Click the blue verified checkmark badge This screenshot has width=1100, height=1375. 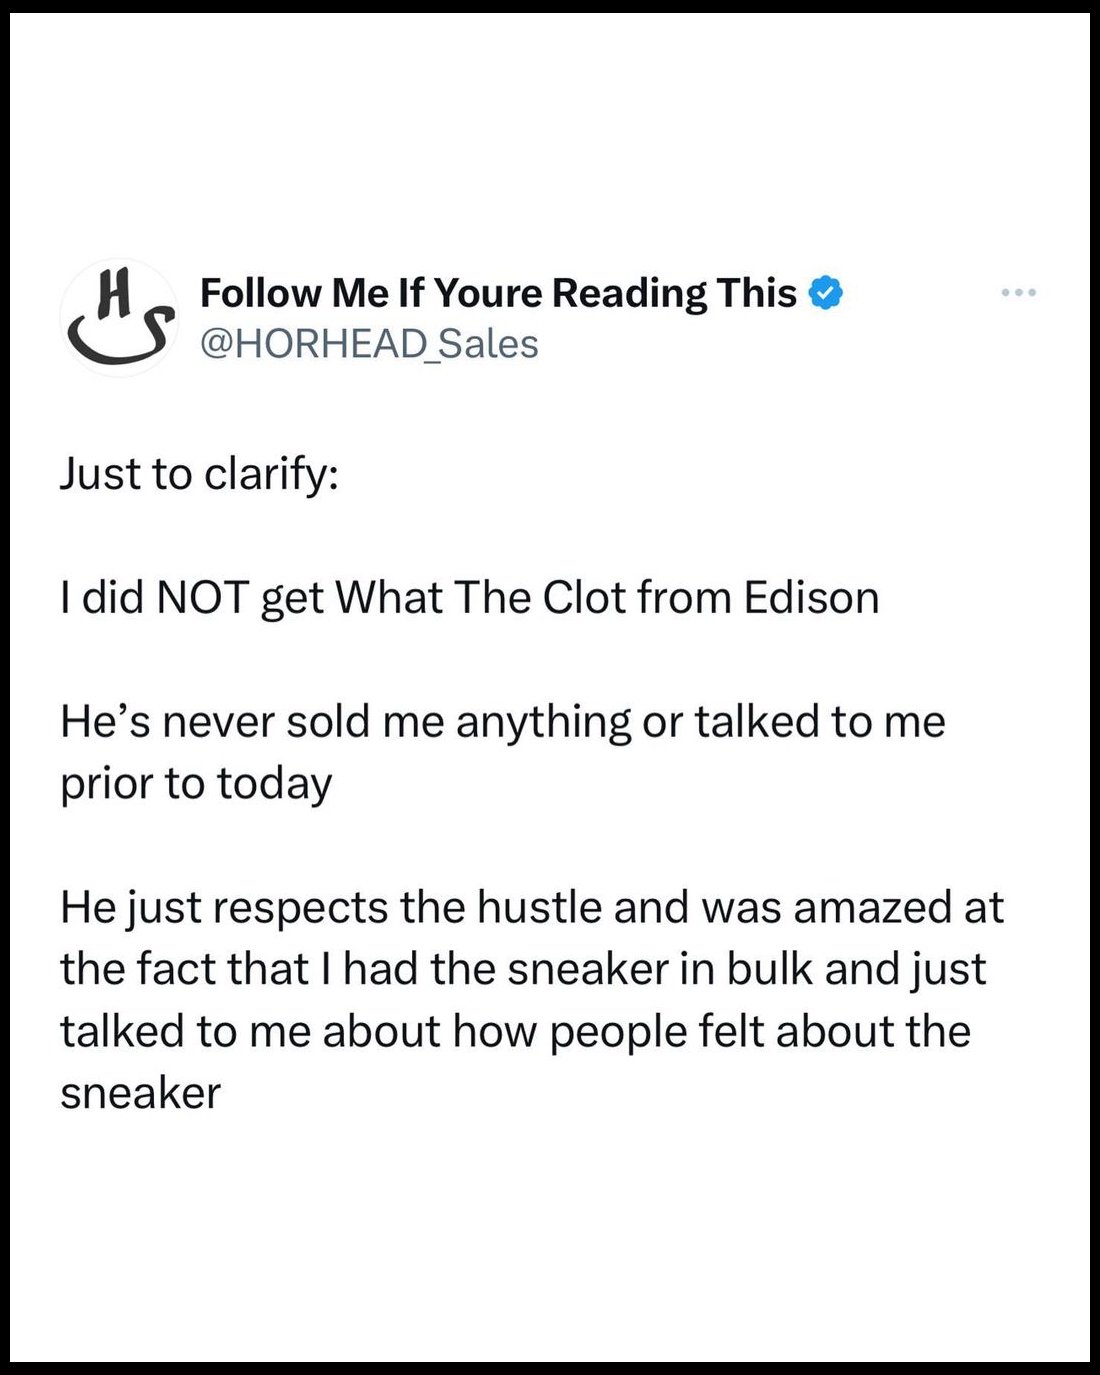(825, 294)
